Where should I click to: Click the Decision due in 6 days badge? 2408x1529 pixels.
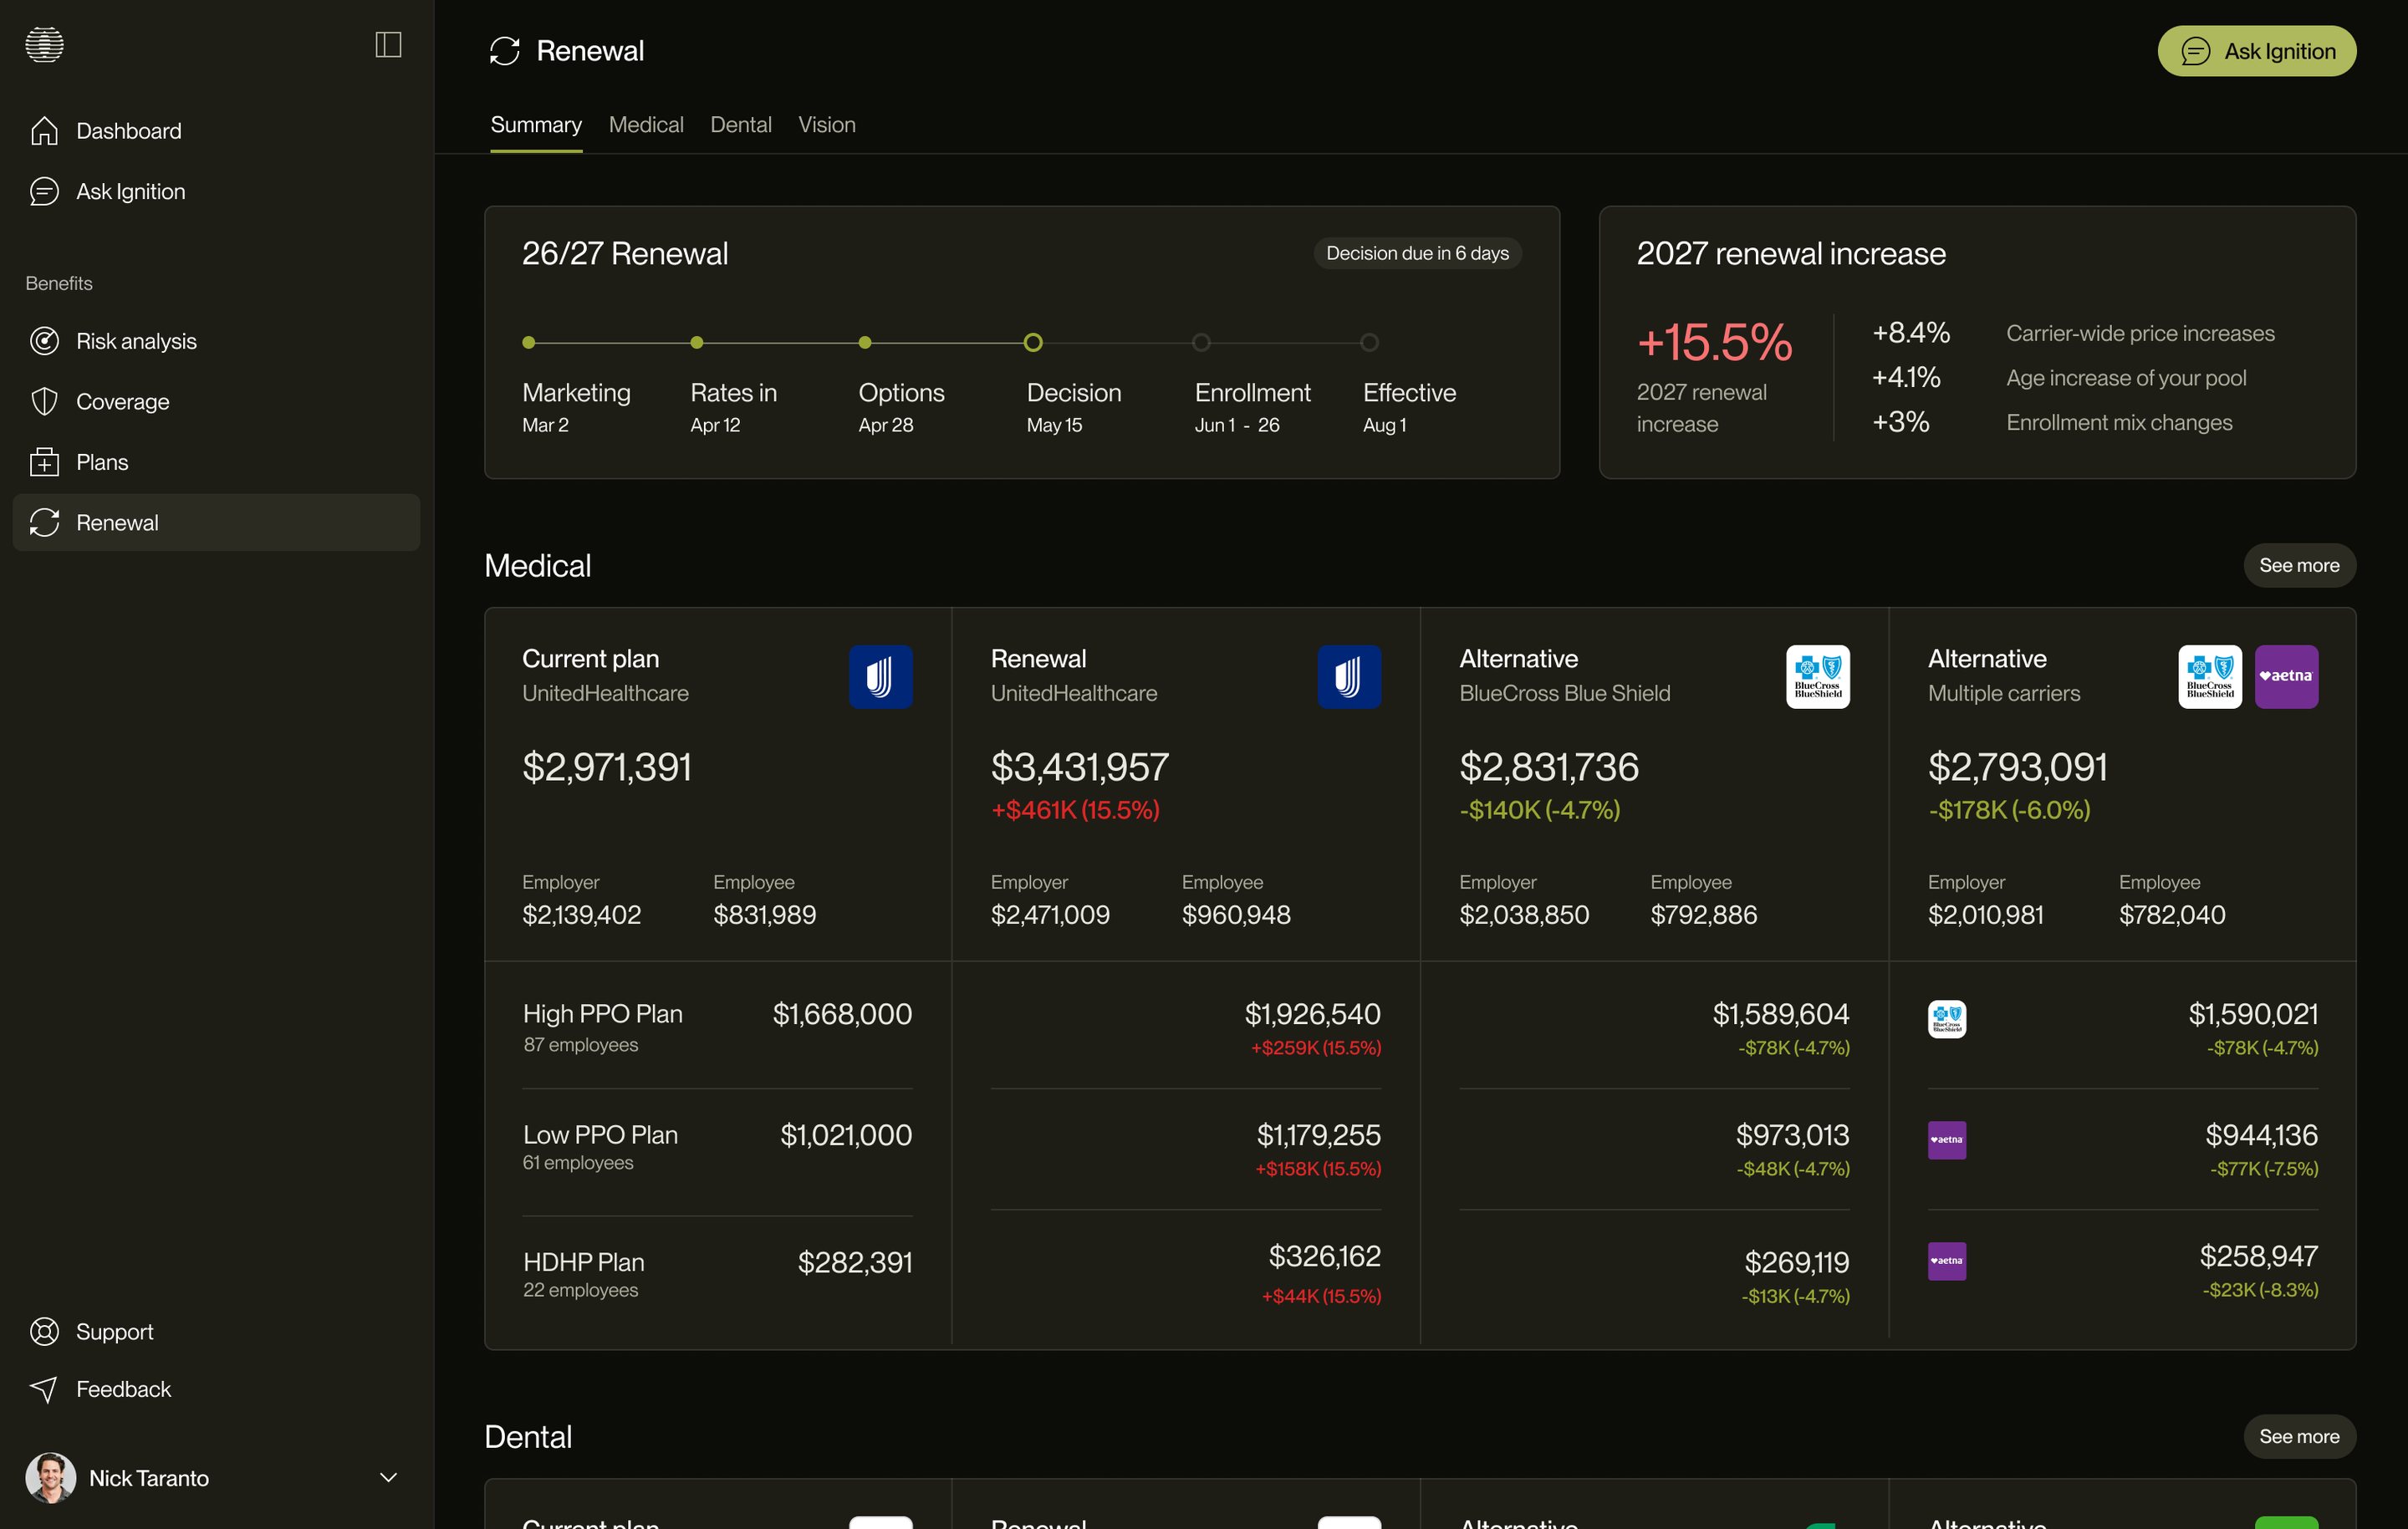[x=1417, y=254]
